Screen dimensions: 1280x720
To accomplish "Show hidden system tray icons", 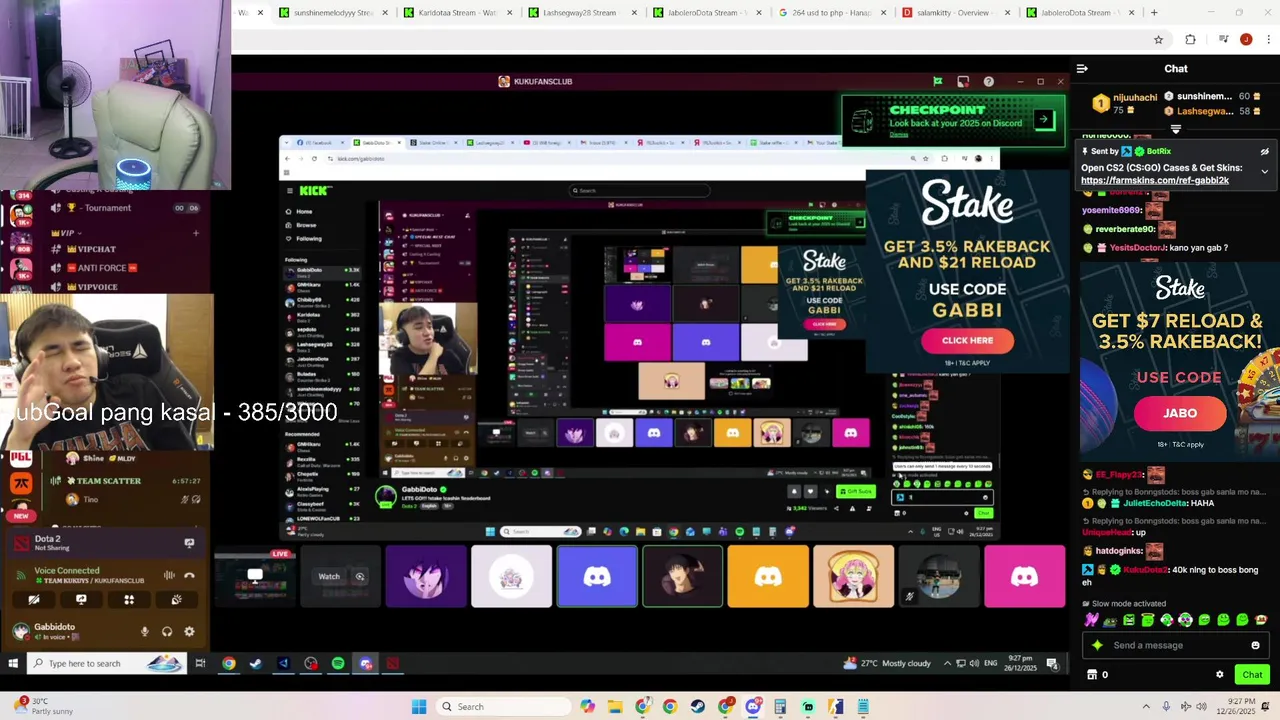I will pyautogui.click(x=1146, y=707).
